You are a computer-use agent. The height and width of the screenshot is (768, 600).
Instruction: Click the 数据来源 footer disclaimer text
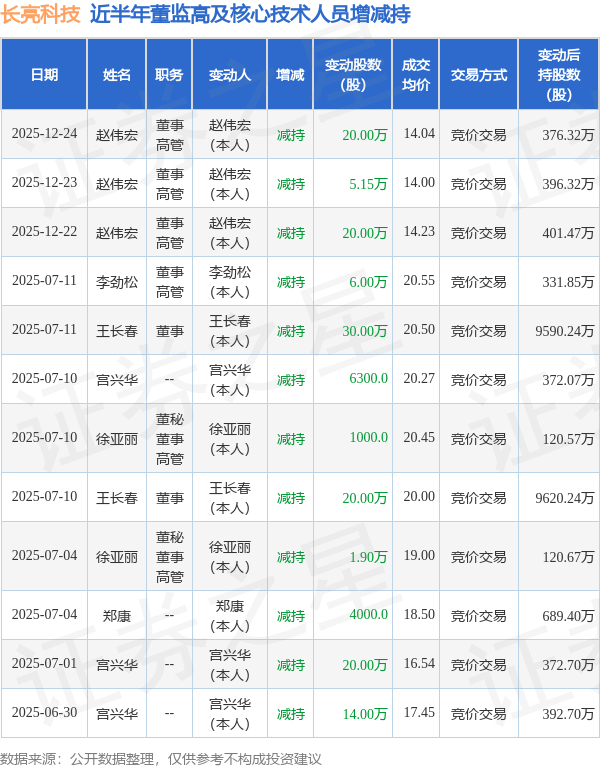161,759
